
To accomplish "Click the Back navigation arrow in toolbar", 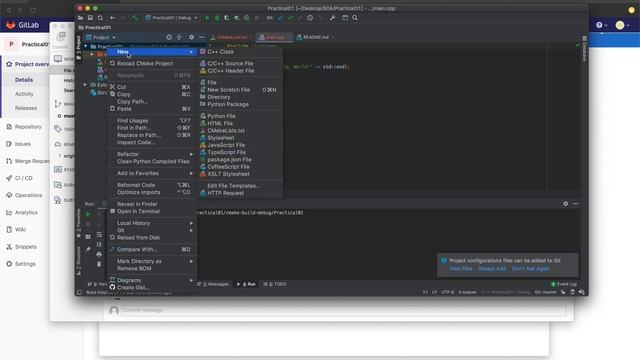I will pos(112,18).
